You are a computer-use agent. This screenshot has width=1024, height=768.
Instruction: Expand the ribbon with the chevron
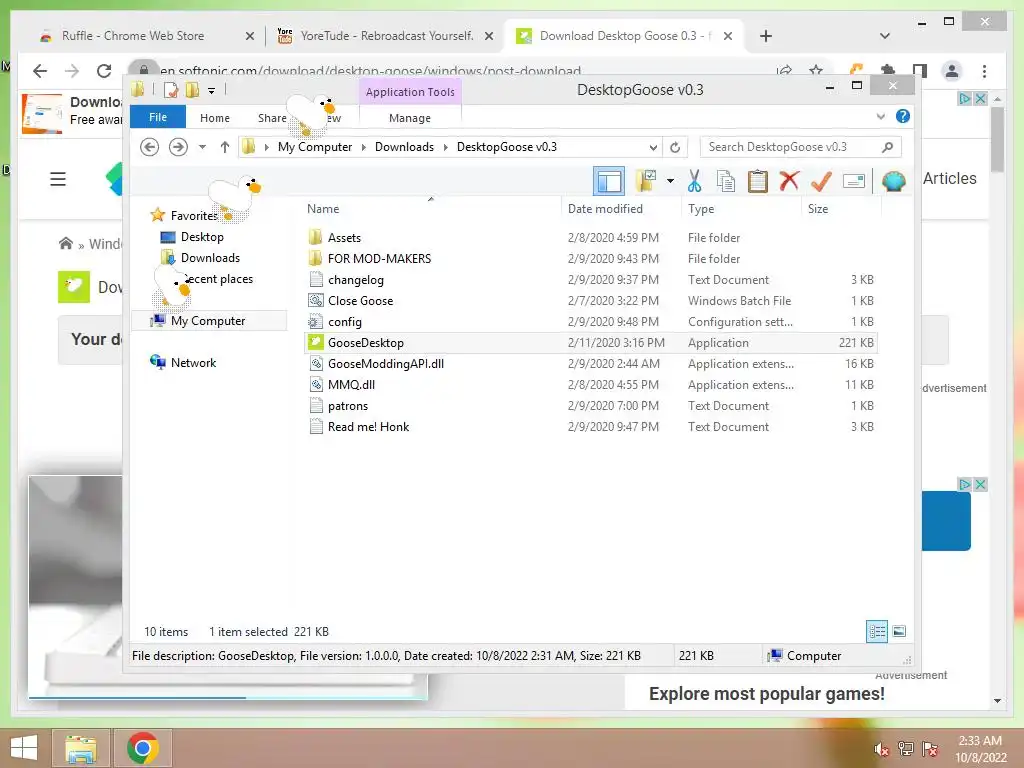pyautogui.click(x=880, y=117)
